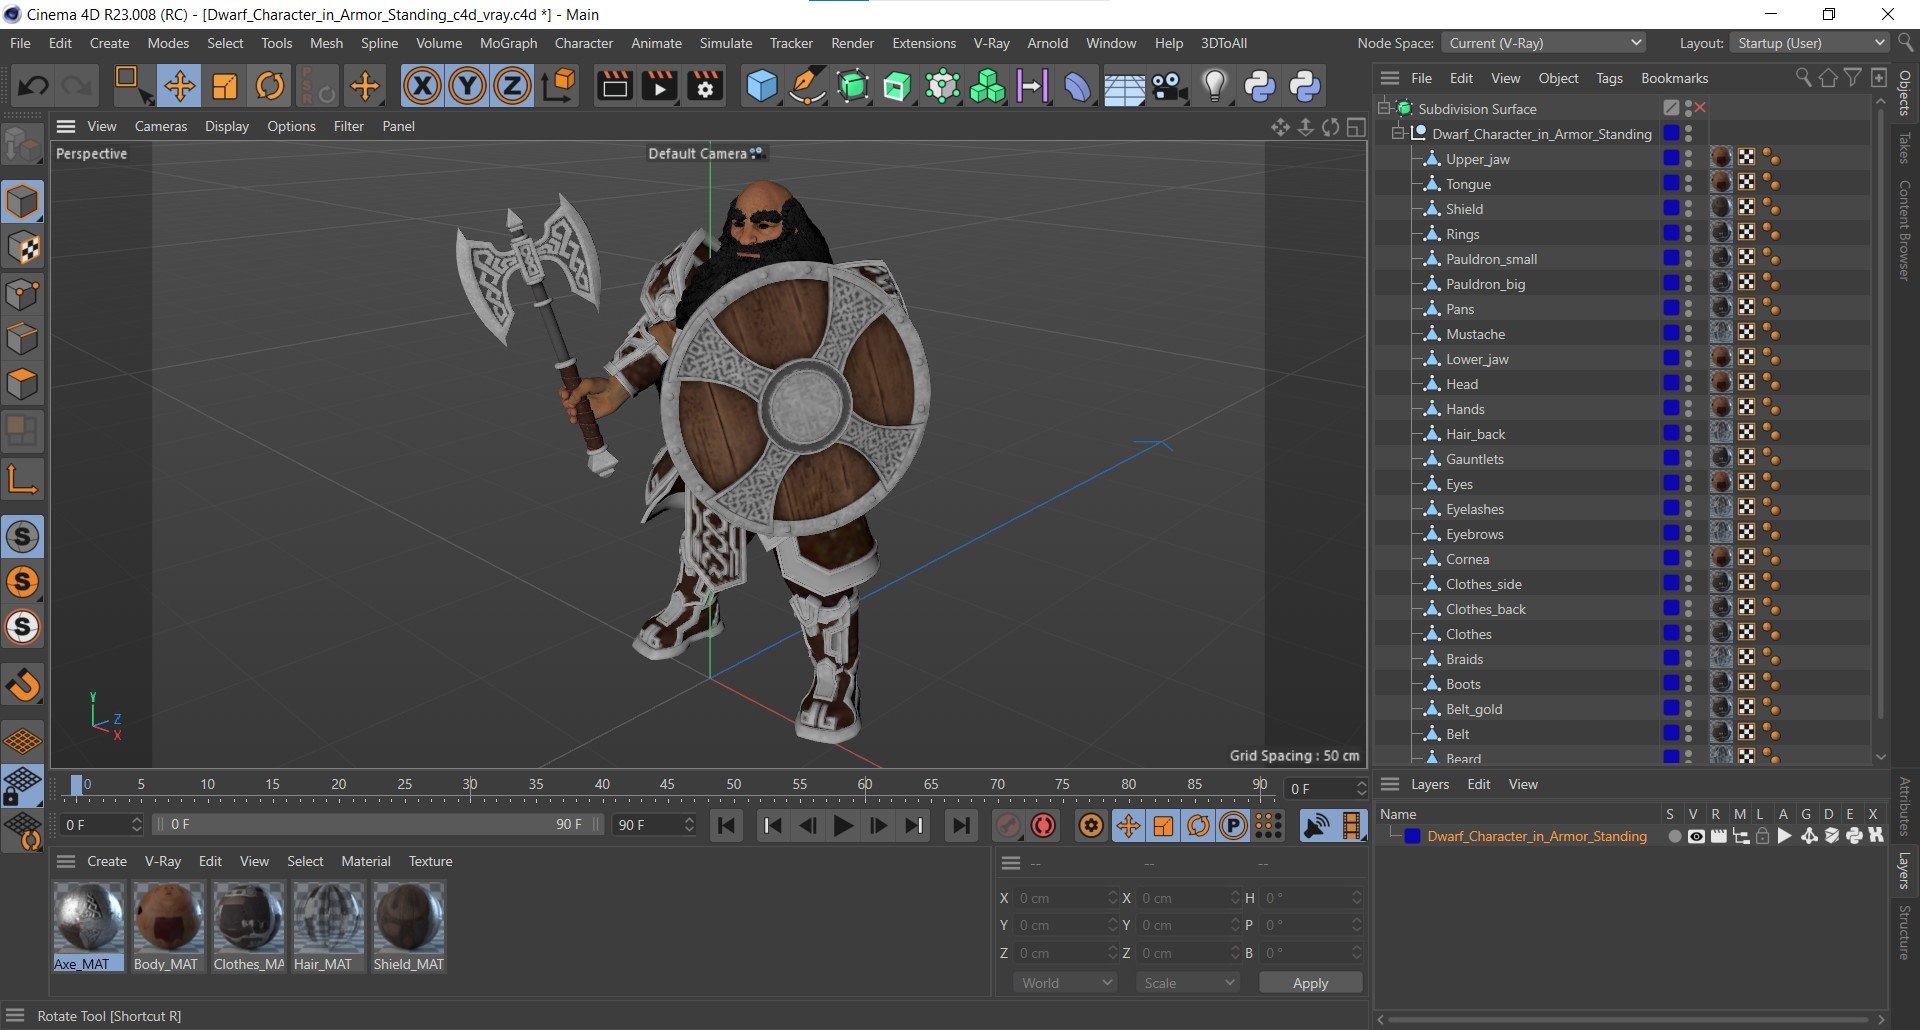Add a Camera object

[x=1168, y=86]
